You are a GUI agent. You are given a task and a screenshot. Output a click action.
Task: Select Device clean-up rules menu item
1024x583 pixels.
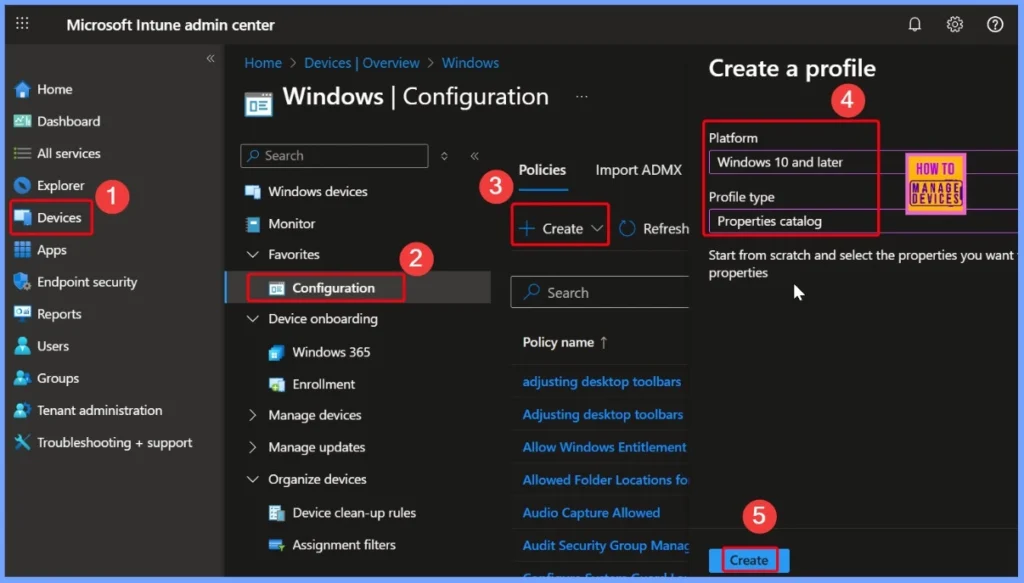point(354,513)
